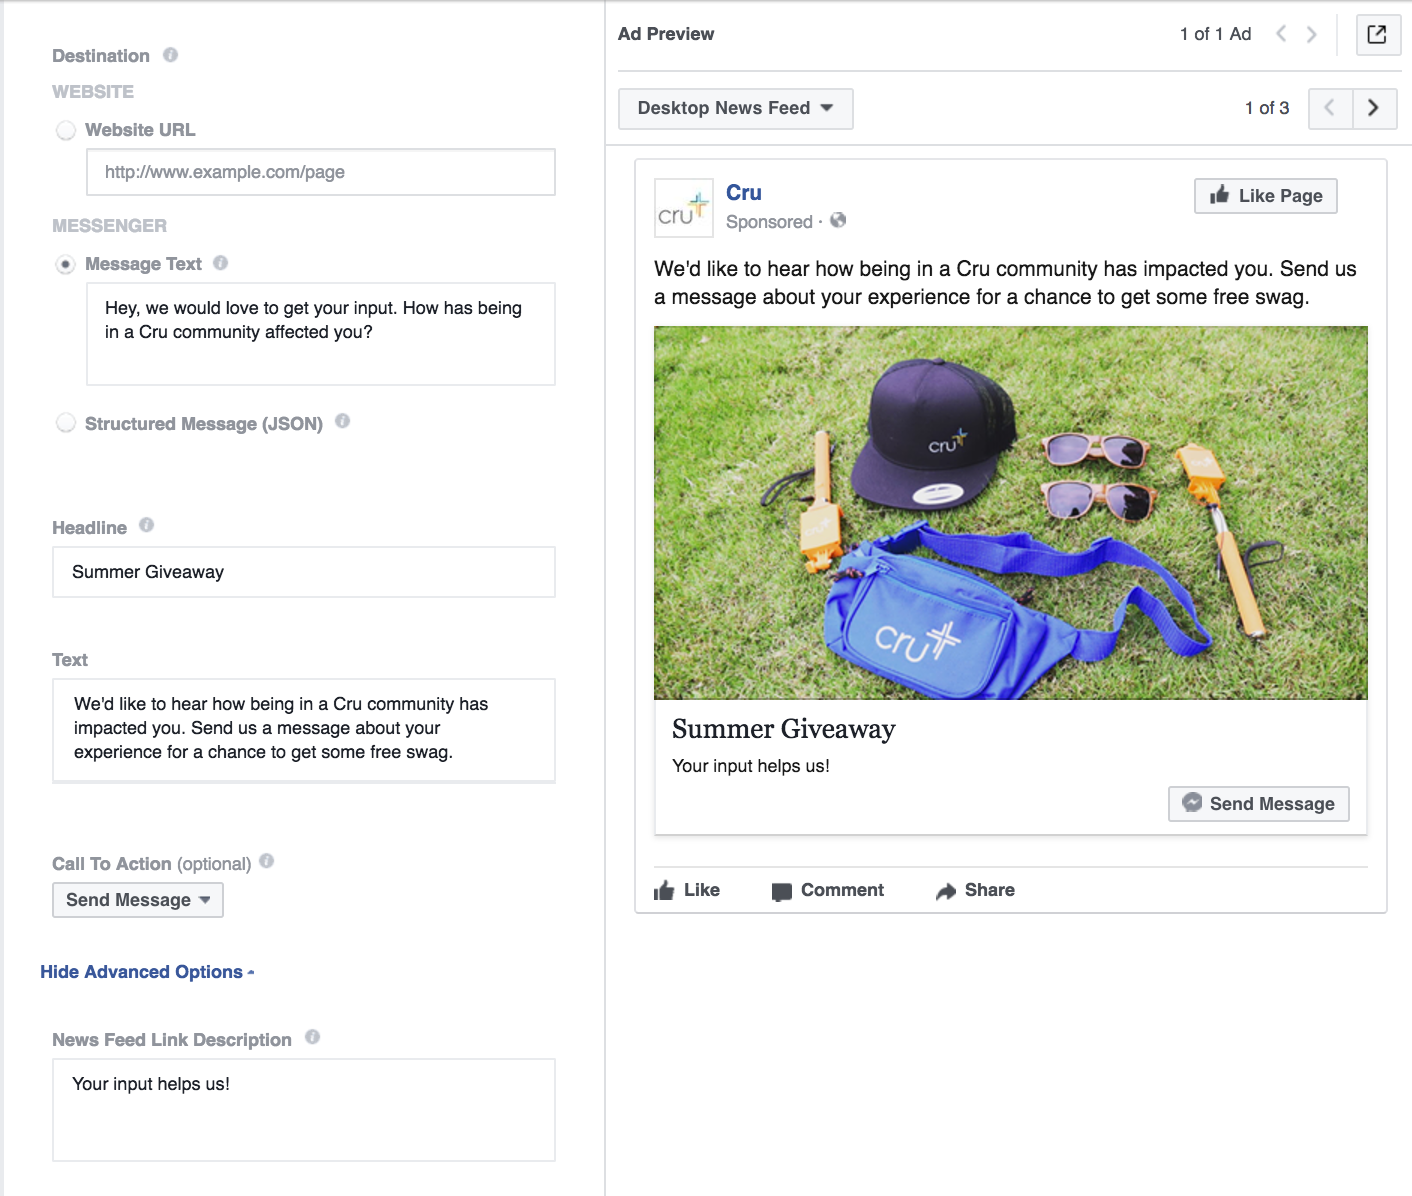
Task: Click the Cru page logo thumbnail
Action: point(684,208)
